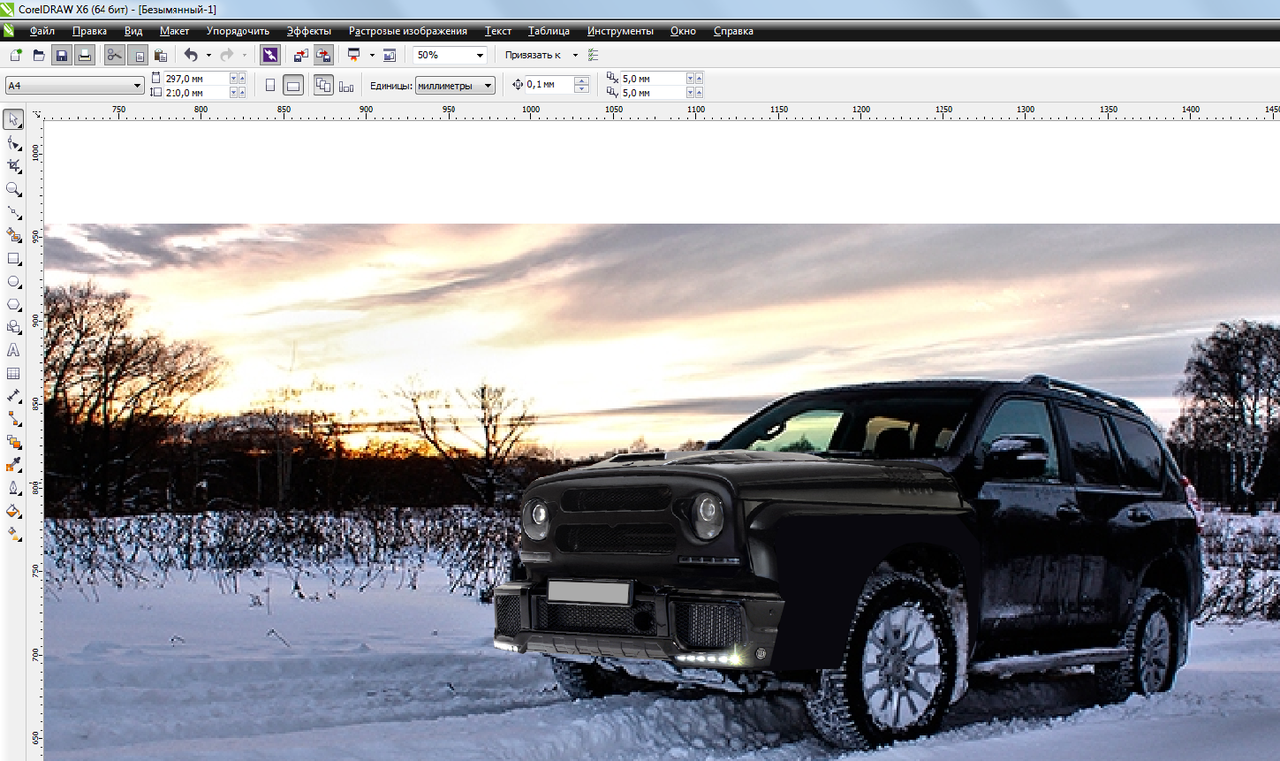Toggle Current Page layout button
The image size is (1280, 761).
click(347, 86)
